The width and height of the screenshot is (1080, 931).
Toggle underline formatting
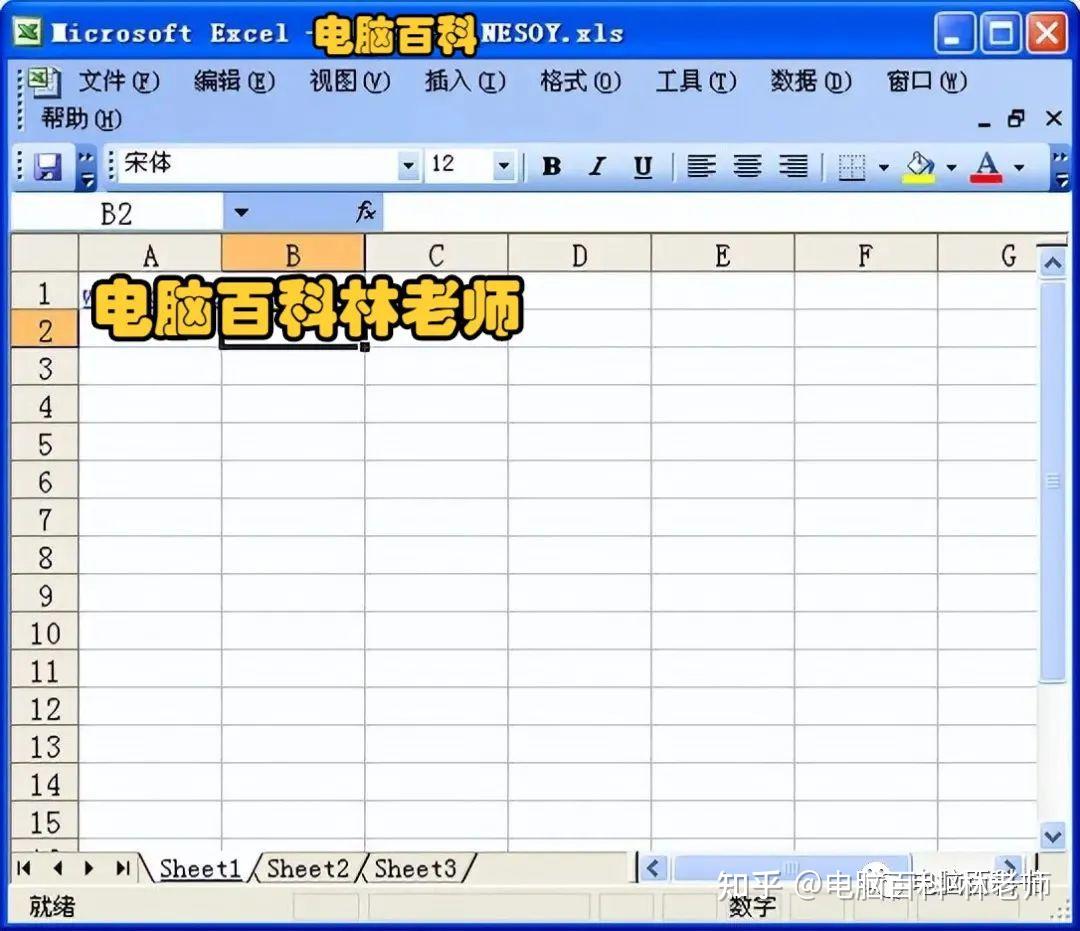643,167
